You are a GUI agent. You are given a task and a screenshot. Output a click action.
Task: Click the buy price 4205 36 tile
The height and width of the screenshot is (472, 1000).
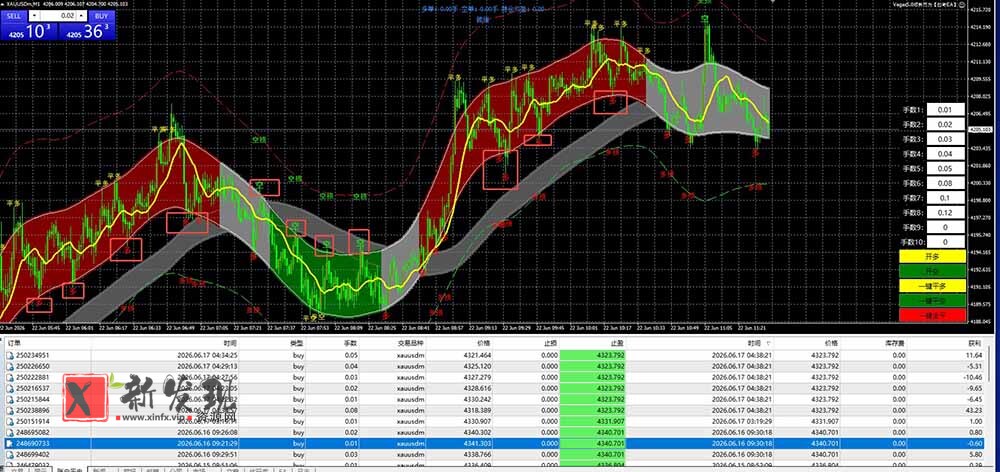(x=87, y=31)
